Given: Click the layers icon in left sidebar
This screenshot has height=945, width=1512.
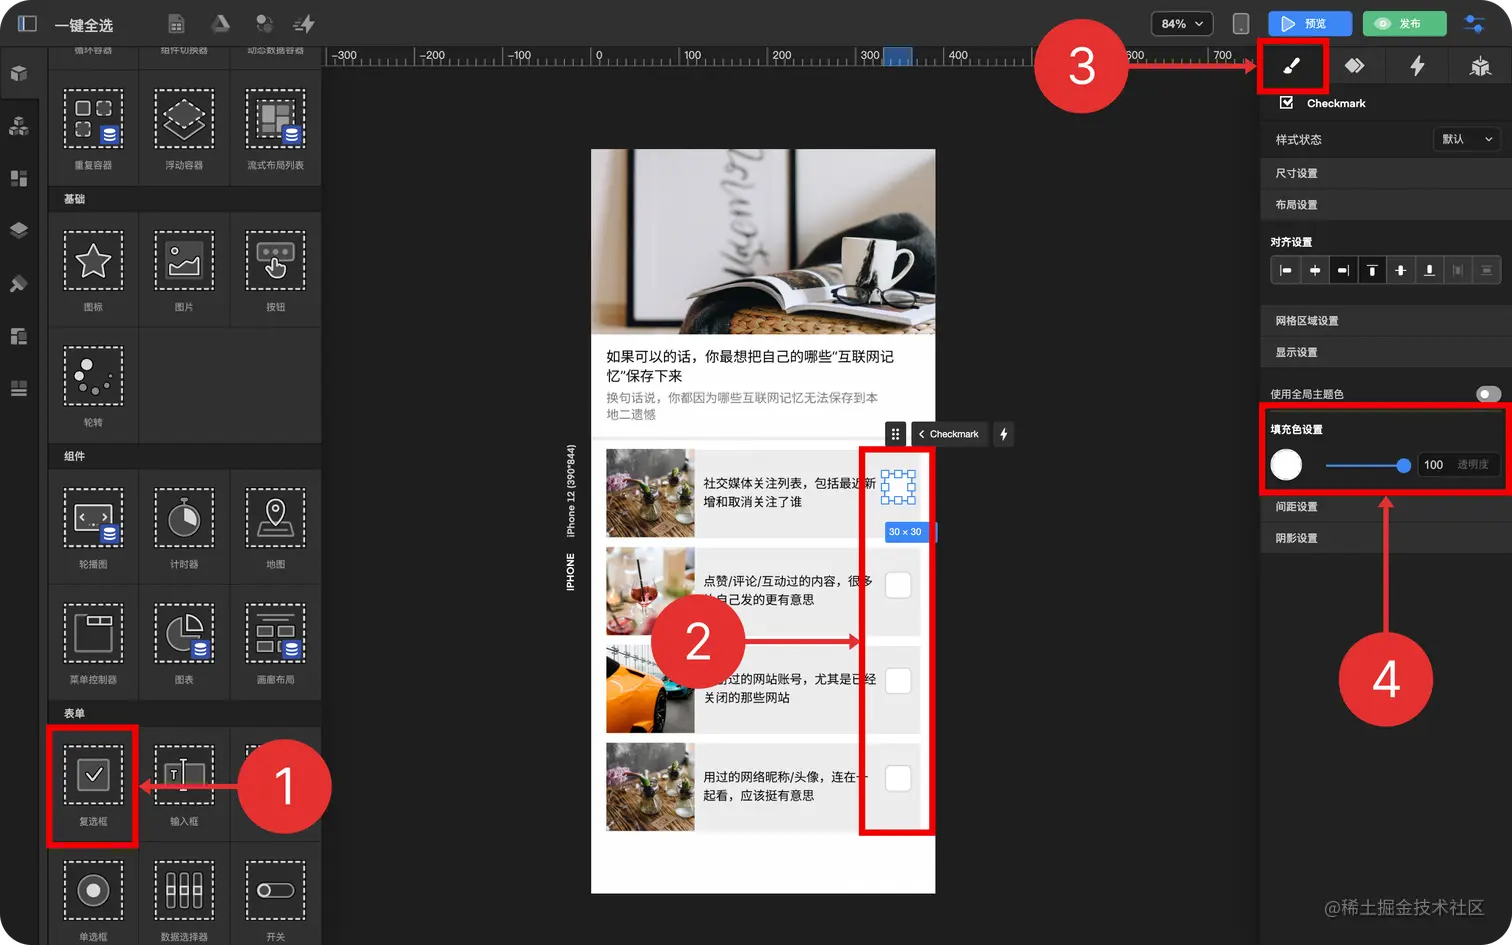Looking at the screenshot, I should tap(18, 230).
